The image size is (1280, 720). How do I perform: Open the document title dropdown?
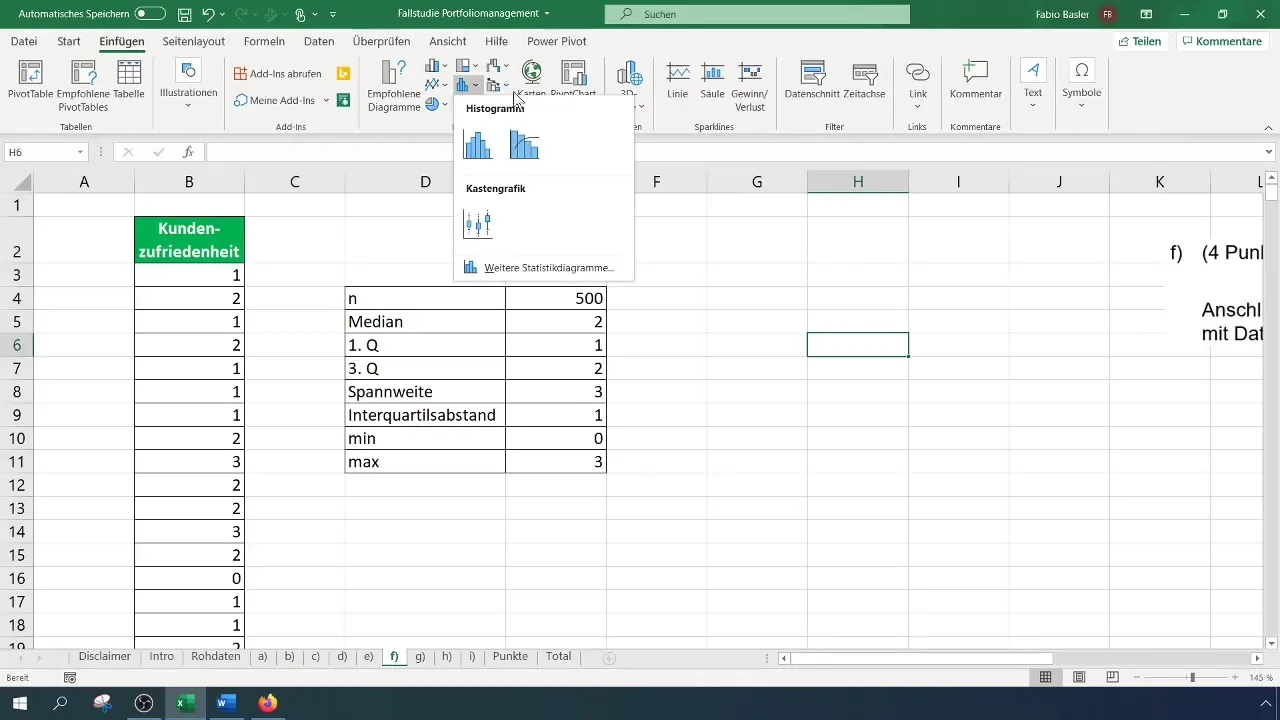(x=546, y=14)
